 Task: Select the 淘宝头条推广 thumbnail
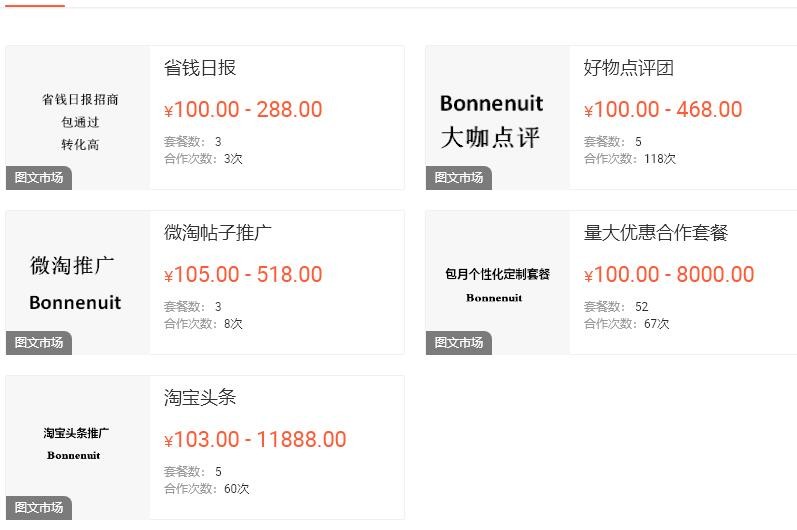78,448
